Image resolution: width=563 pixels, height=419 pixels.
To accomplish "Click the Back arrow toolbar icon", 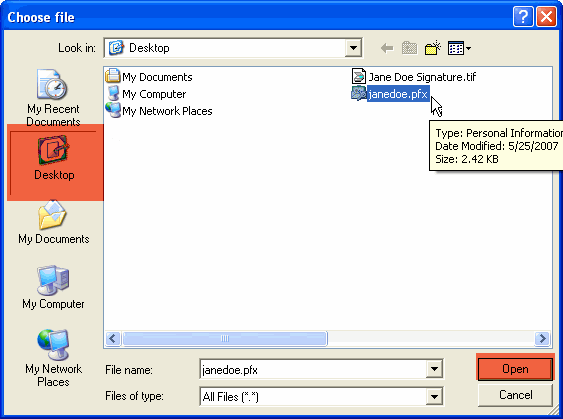I will pos(387,48).
